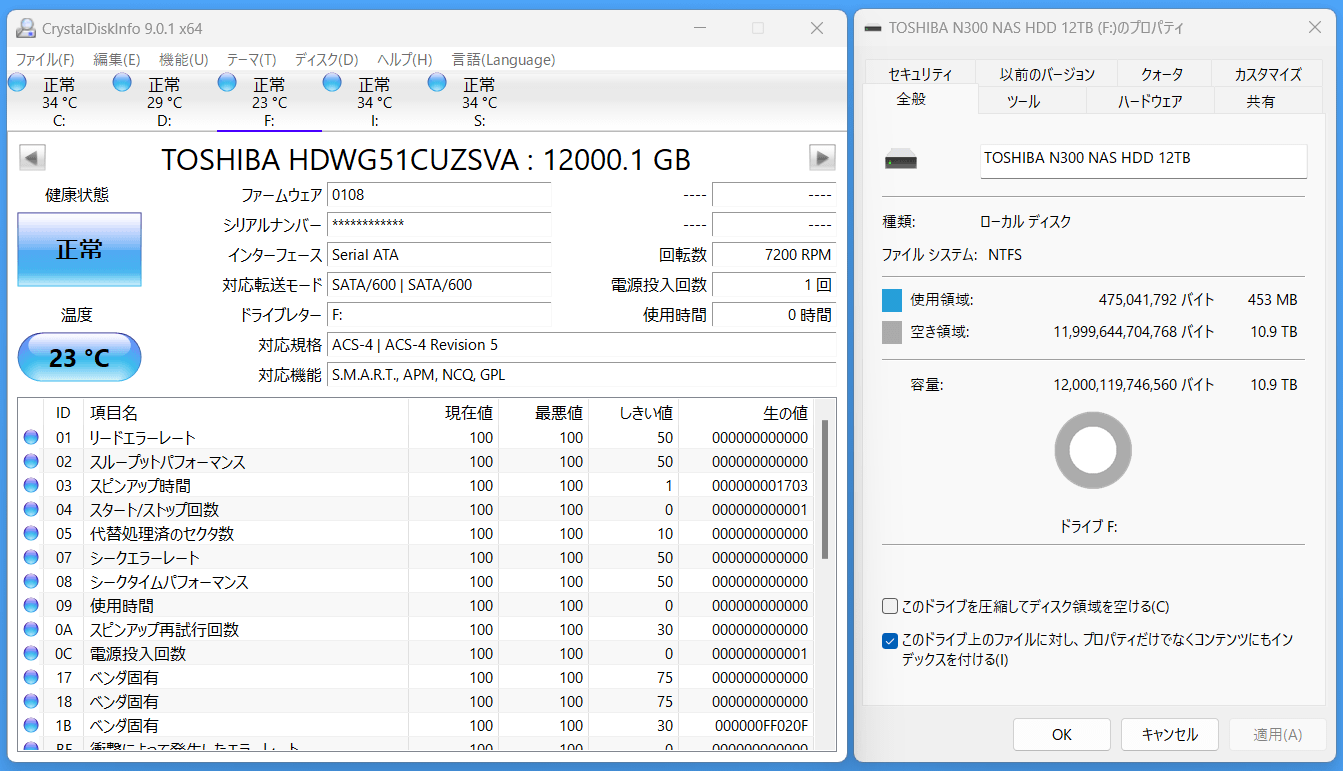
Task: Click the drive usage donut chart
Action: point(1093,450)
